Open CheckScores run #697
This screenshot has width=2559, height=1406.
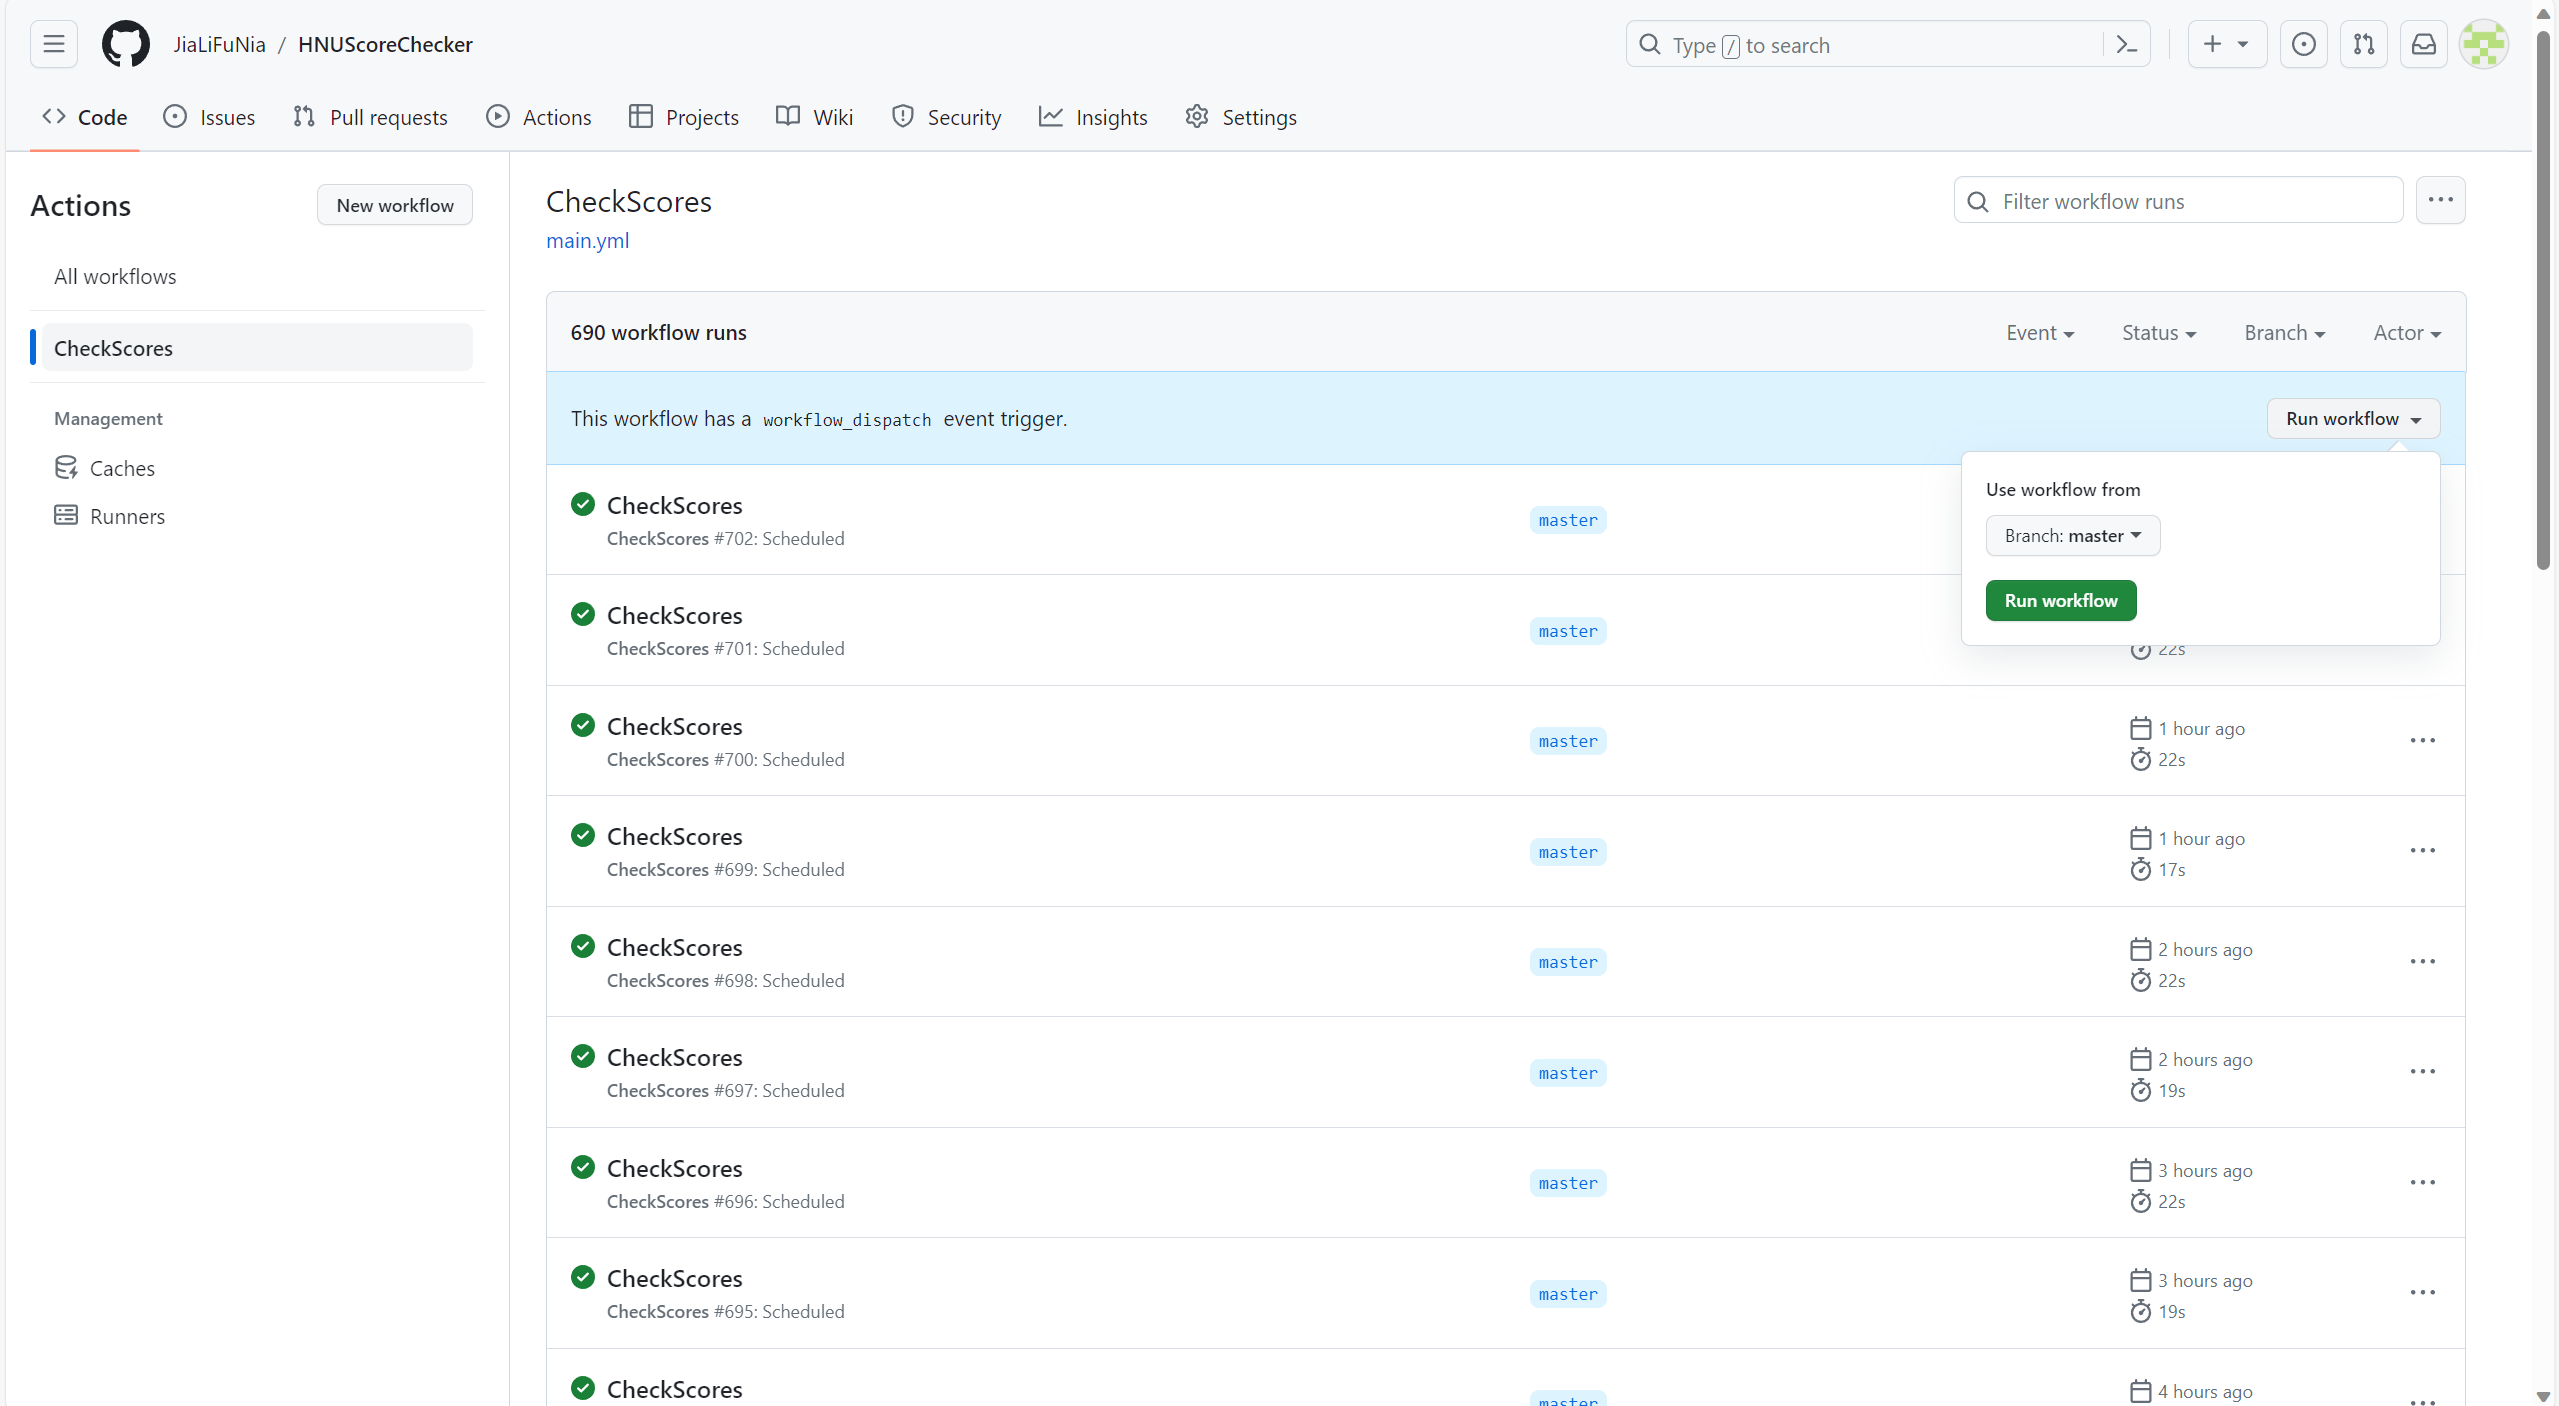coord(674,1057)
